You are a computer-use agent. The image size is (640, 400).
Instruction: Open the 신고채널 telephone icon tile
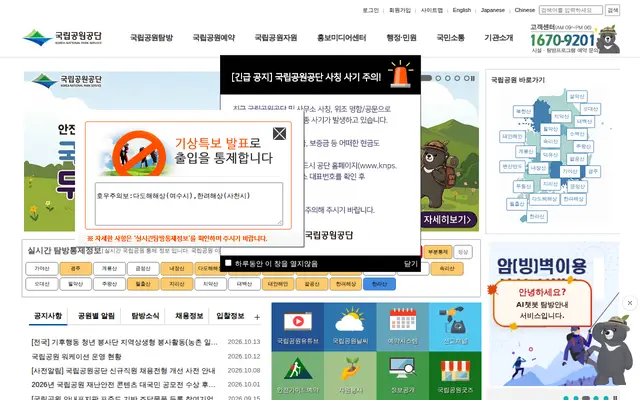pyautogui.click(x=455, y=327)
